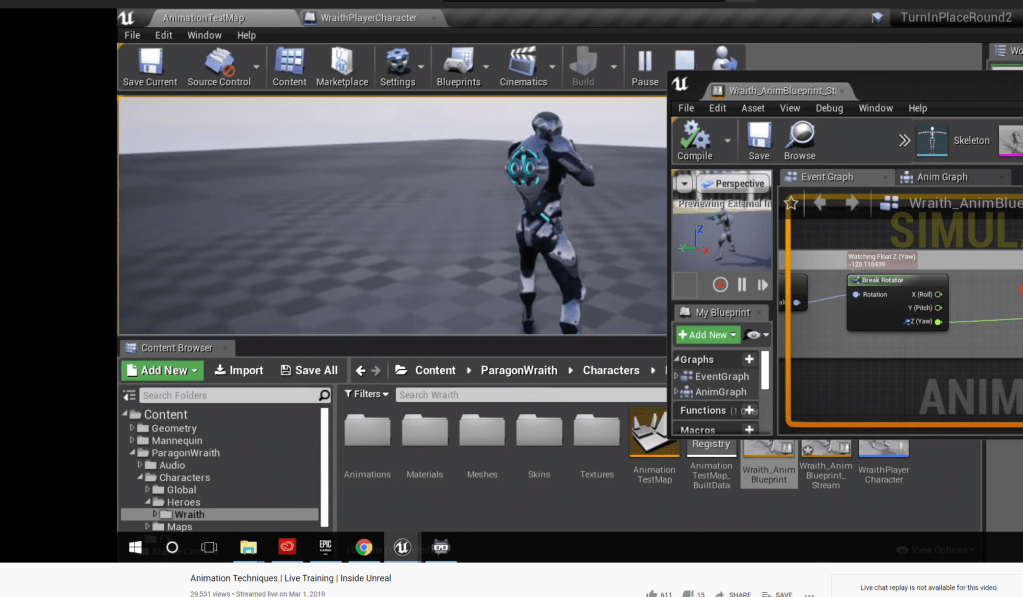Image resolution: width=1023 pixels, height=597 pixels.
Task: Click the Compile icon in the blueprint toolbar
Action: coord(694,136)
